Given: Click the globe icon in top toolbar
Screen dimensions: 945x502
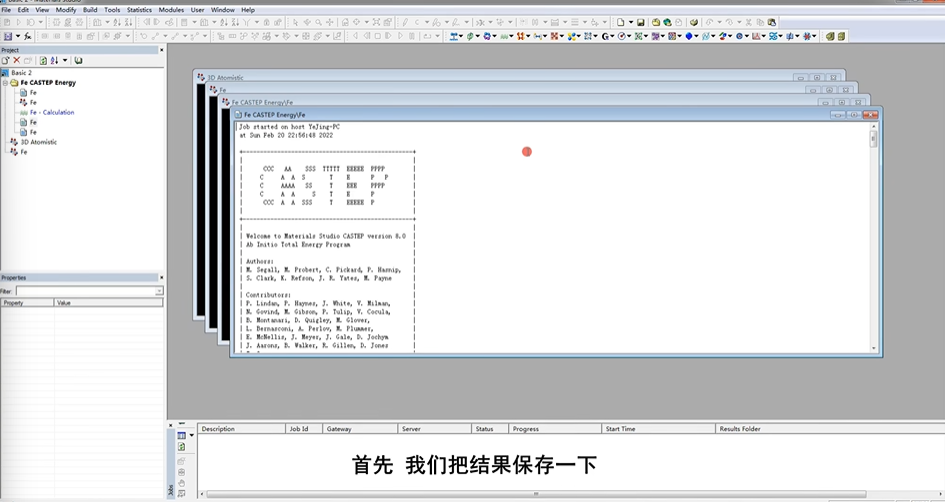Looking at the screenshot, I should pyautogui.click(x=667, y=22).
